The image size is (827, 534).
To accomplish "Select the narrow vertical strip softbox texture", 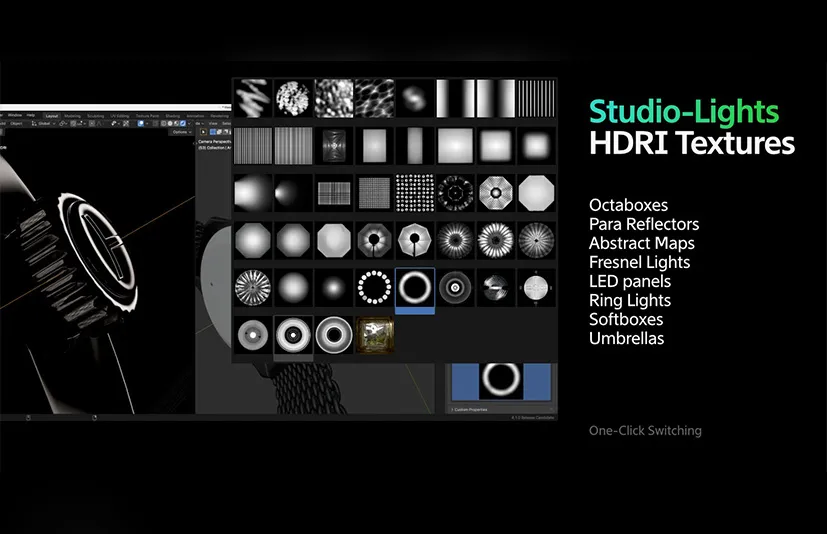I will (x=415, y=146).
